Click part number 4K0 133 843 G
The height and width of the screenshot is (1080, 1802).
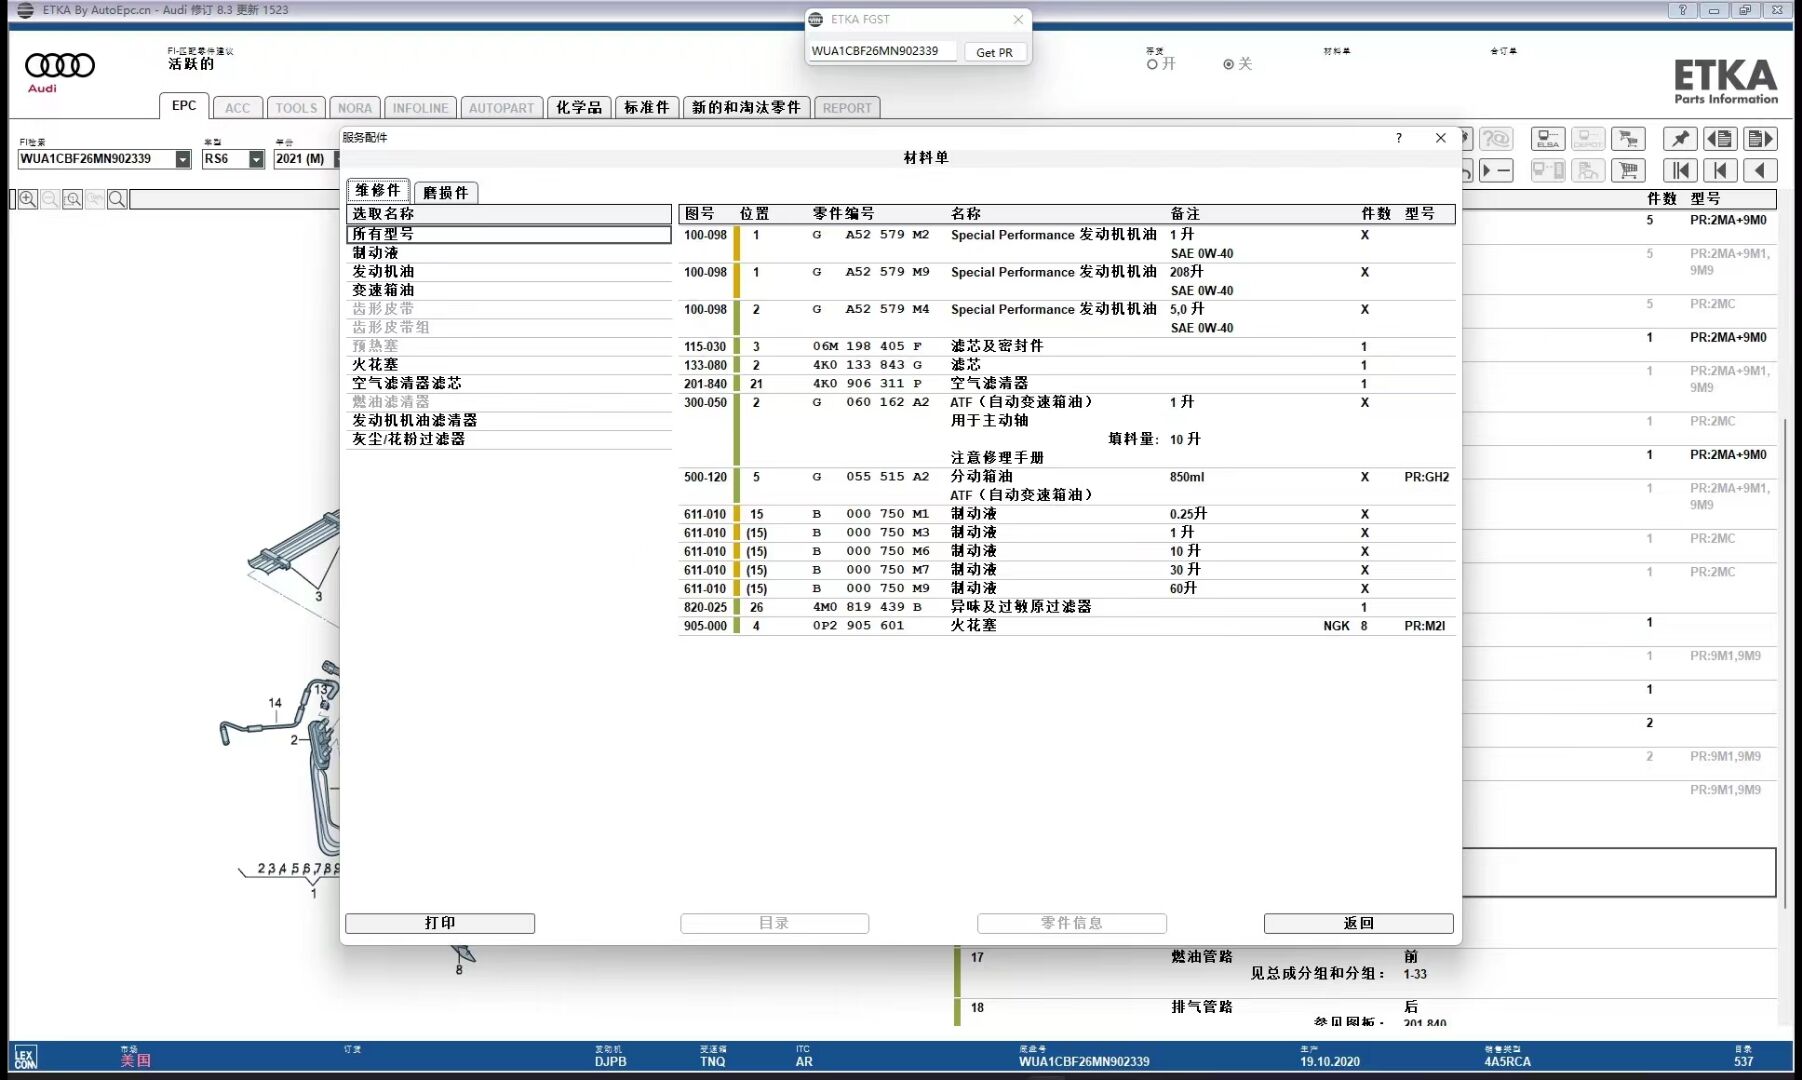(x=867, y=365)
